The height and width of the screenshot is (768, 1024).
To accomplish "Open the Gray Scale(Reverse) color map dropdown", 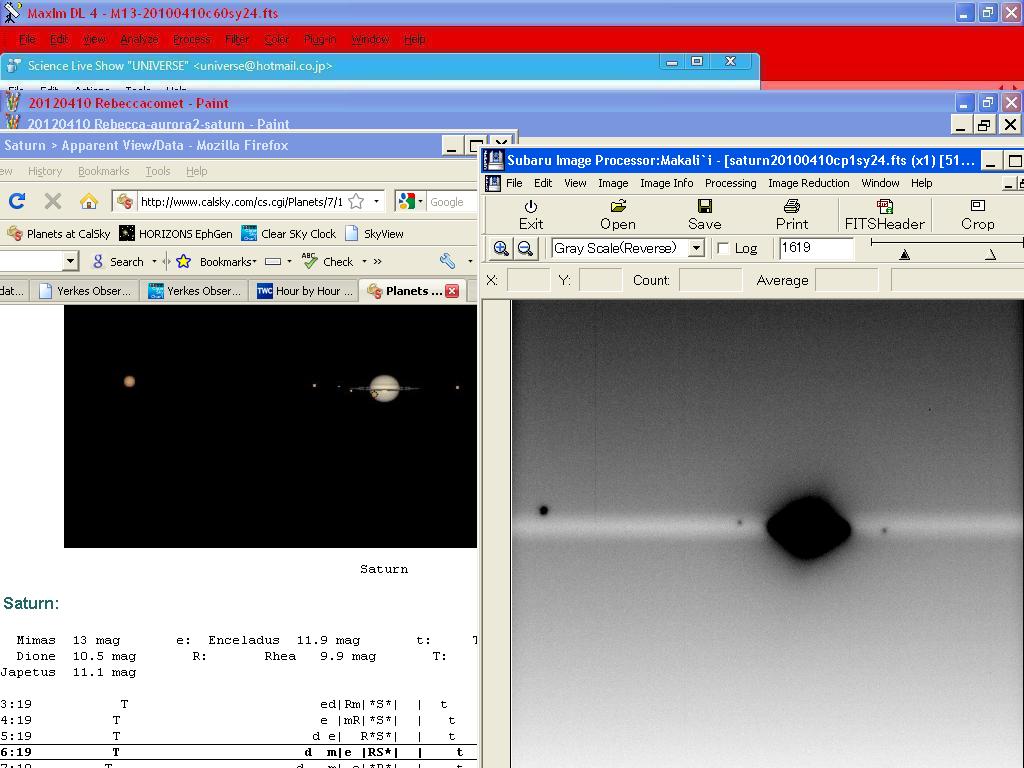I will [697, 248].
